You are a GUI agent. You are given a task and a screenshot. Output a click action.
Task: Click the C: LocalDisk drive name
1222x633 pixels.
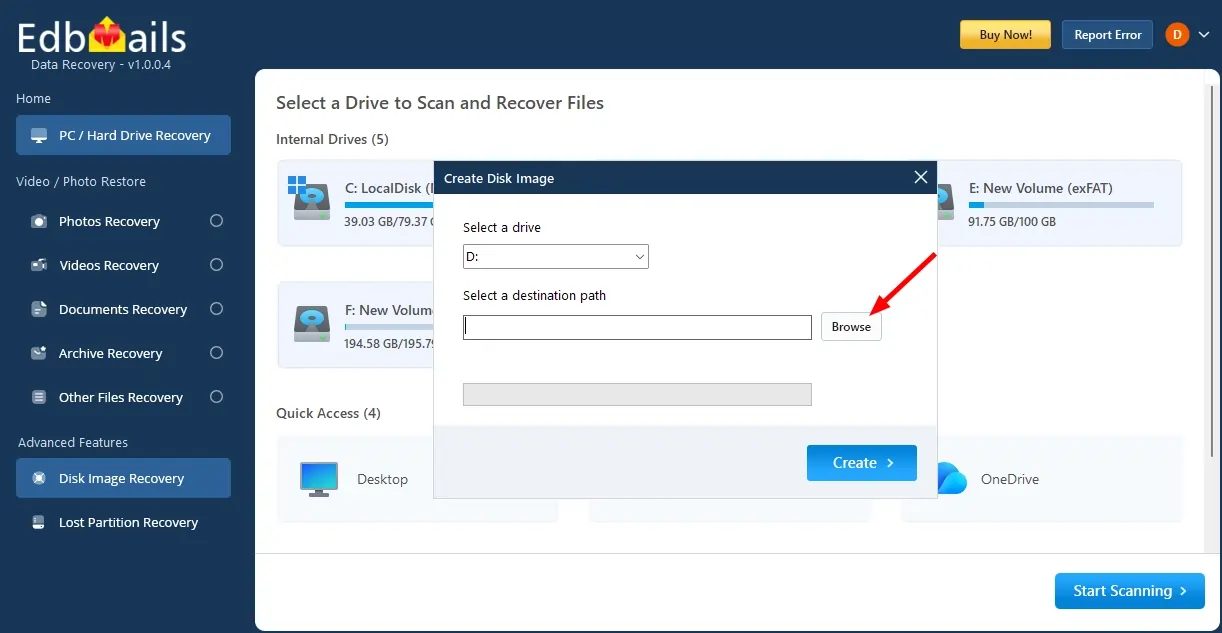click(x=389, y=187)
